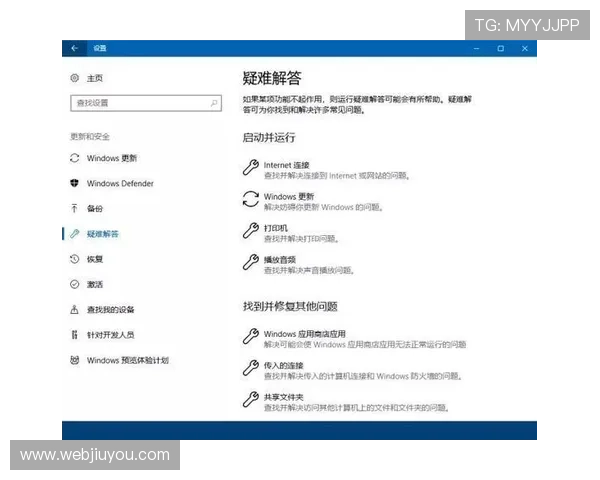Click the 针对开发人员 icon
The height and width of the screenshot is (480, 600).
point(75,335)
